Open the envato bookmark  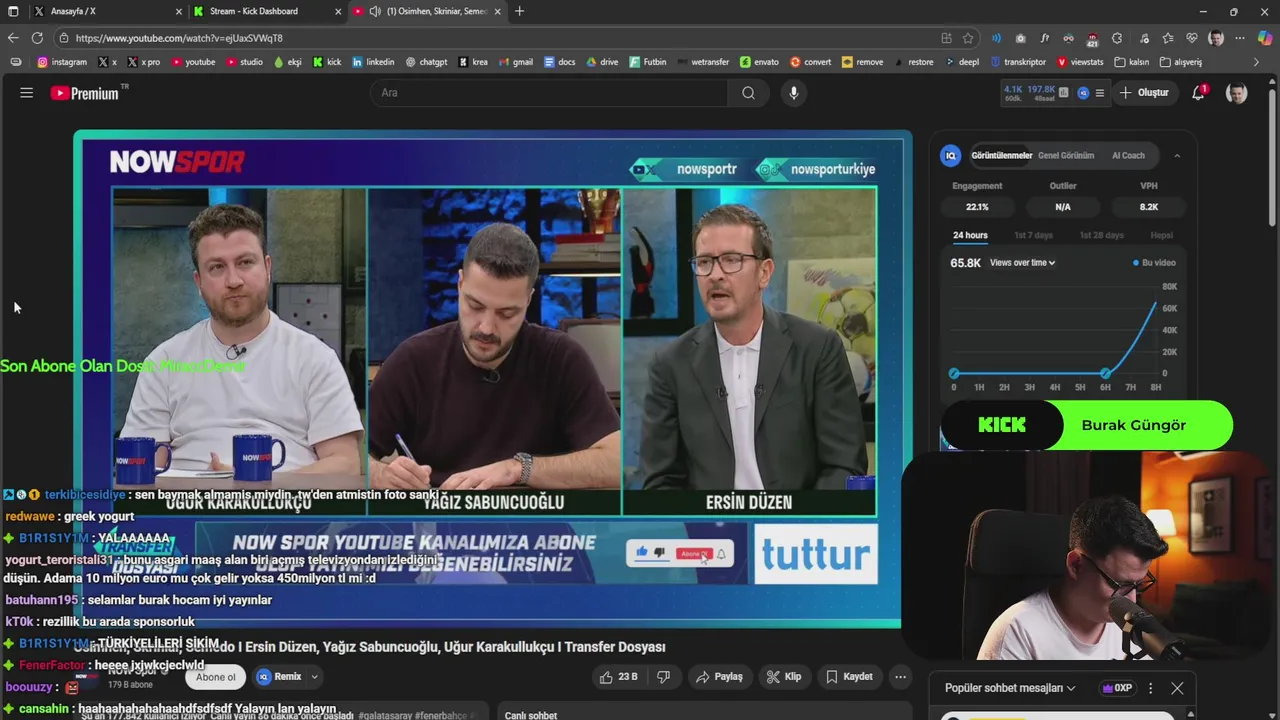(759, 62)
